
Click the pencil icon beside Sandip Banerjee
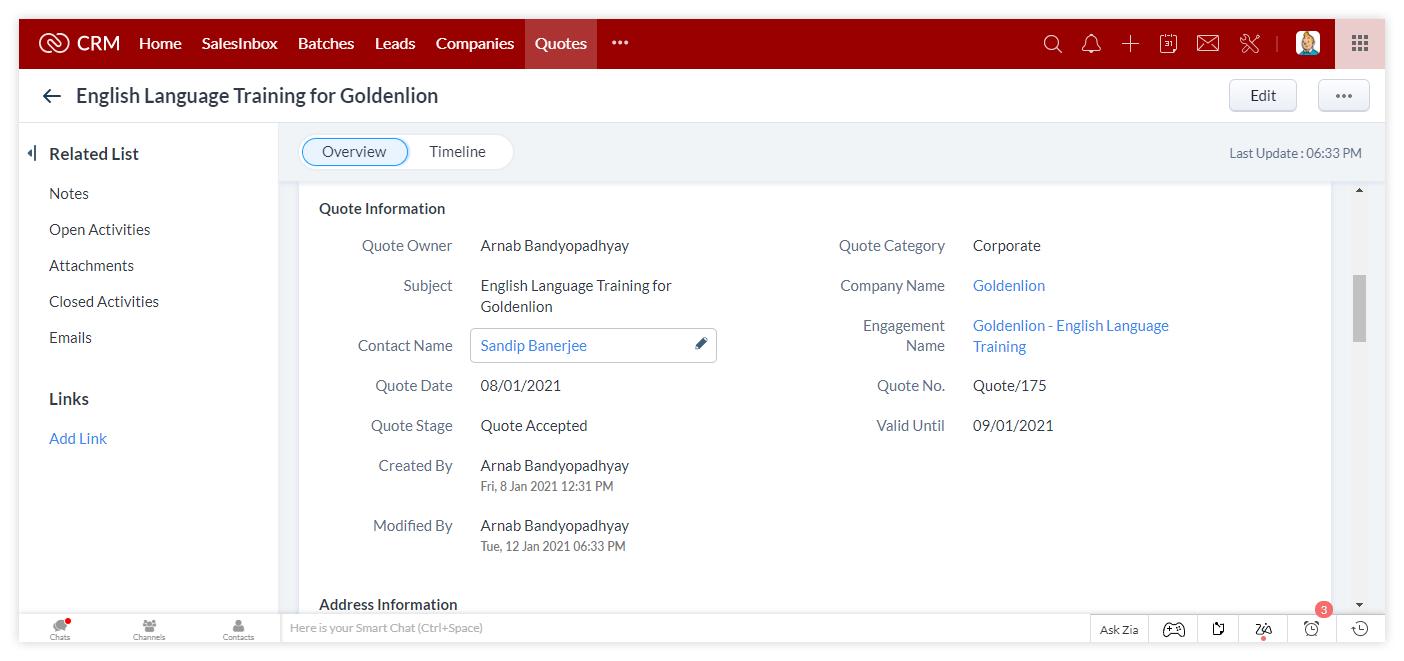pyautogui.click(x=701, y=344)
